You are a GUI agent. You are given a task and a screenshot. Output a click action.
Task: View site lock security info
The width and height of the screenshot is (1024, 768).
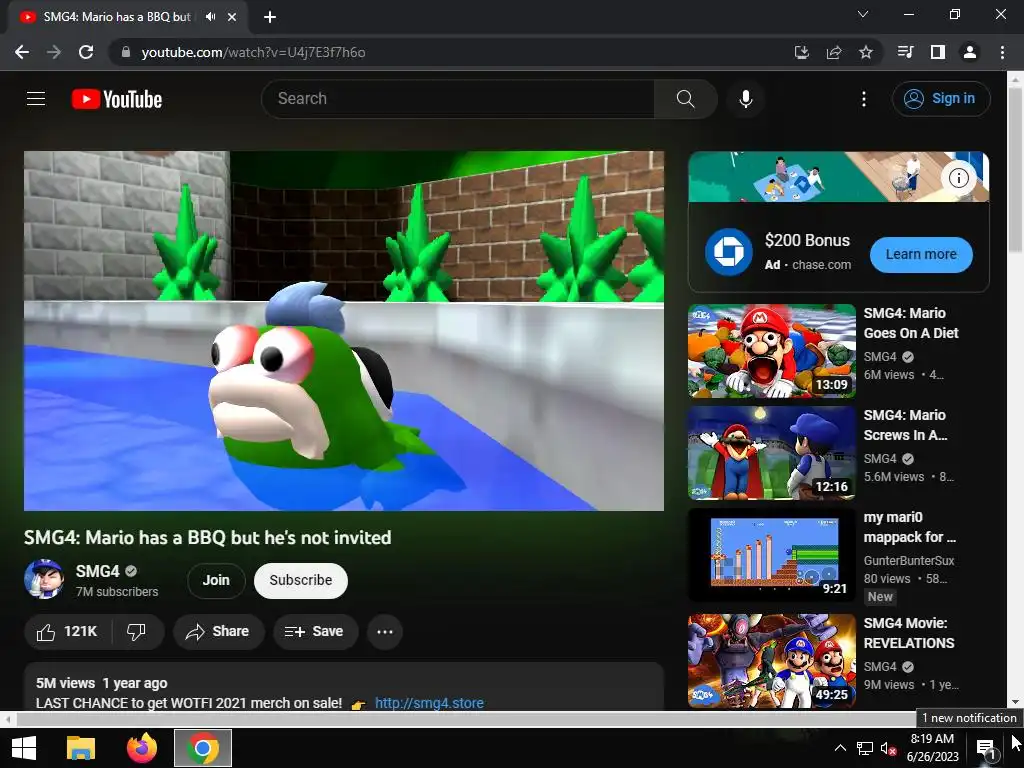tap(125, 52)
